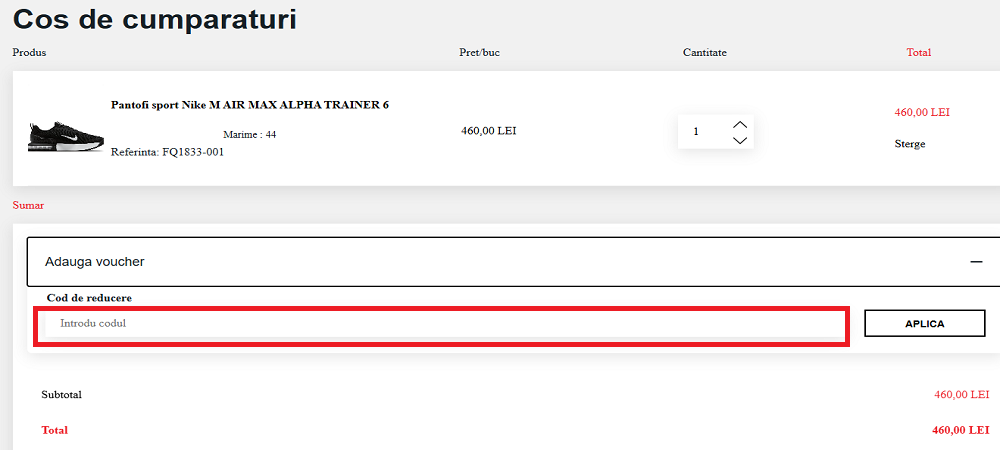Click the 'Sumar' section label
The width and height of the screenshot is (1000, 450).
pyautogui.click(x=28, y=206)
